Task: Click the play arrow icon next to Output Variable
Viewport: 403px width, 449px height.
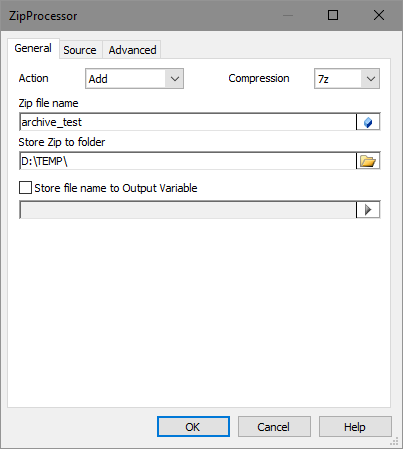Action: [368, 210]
